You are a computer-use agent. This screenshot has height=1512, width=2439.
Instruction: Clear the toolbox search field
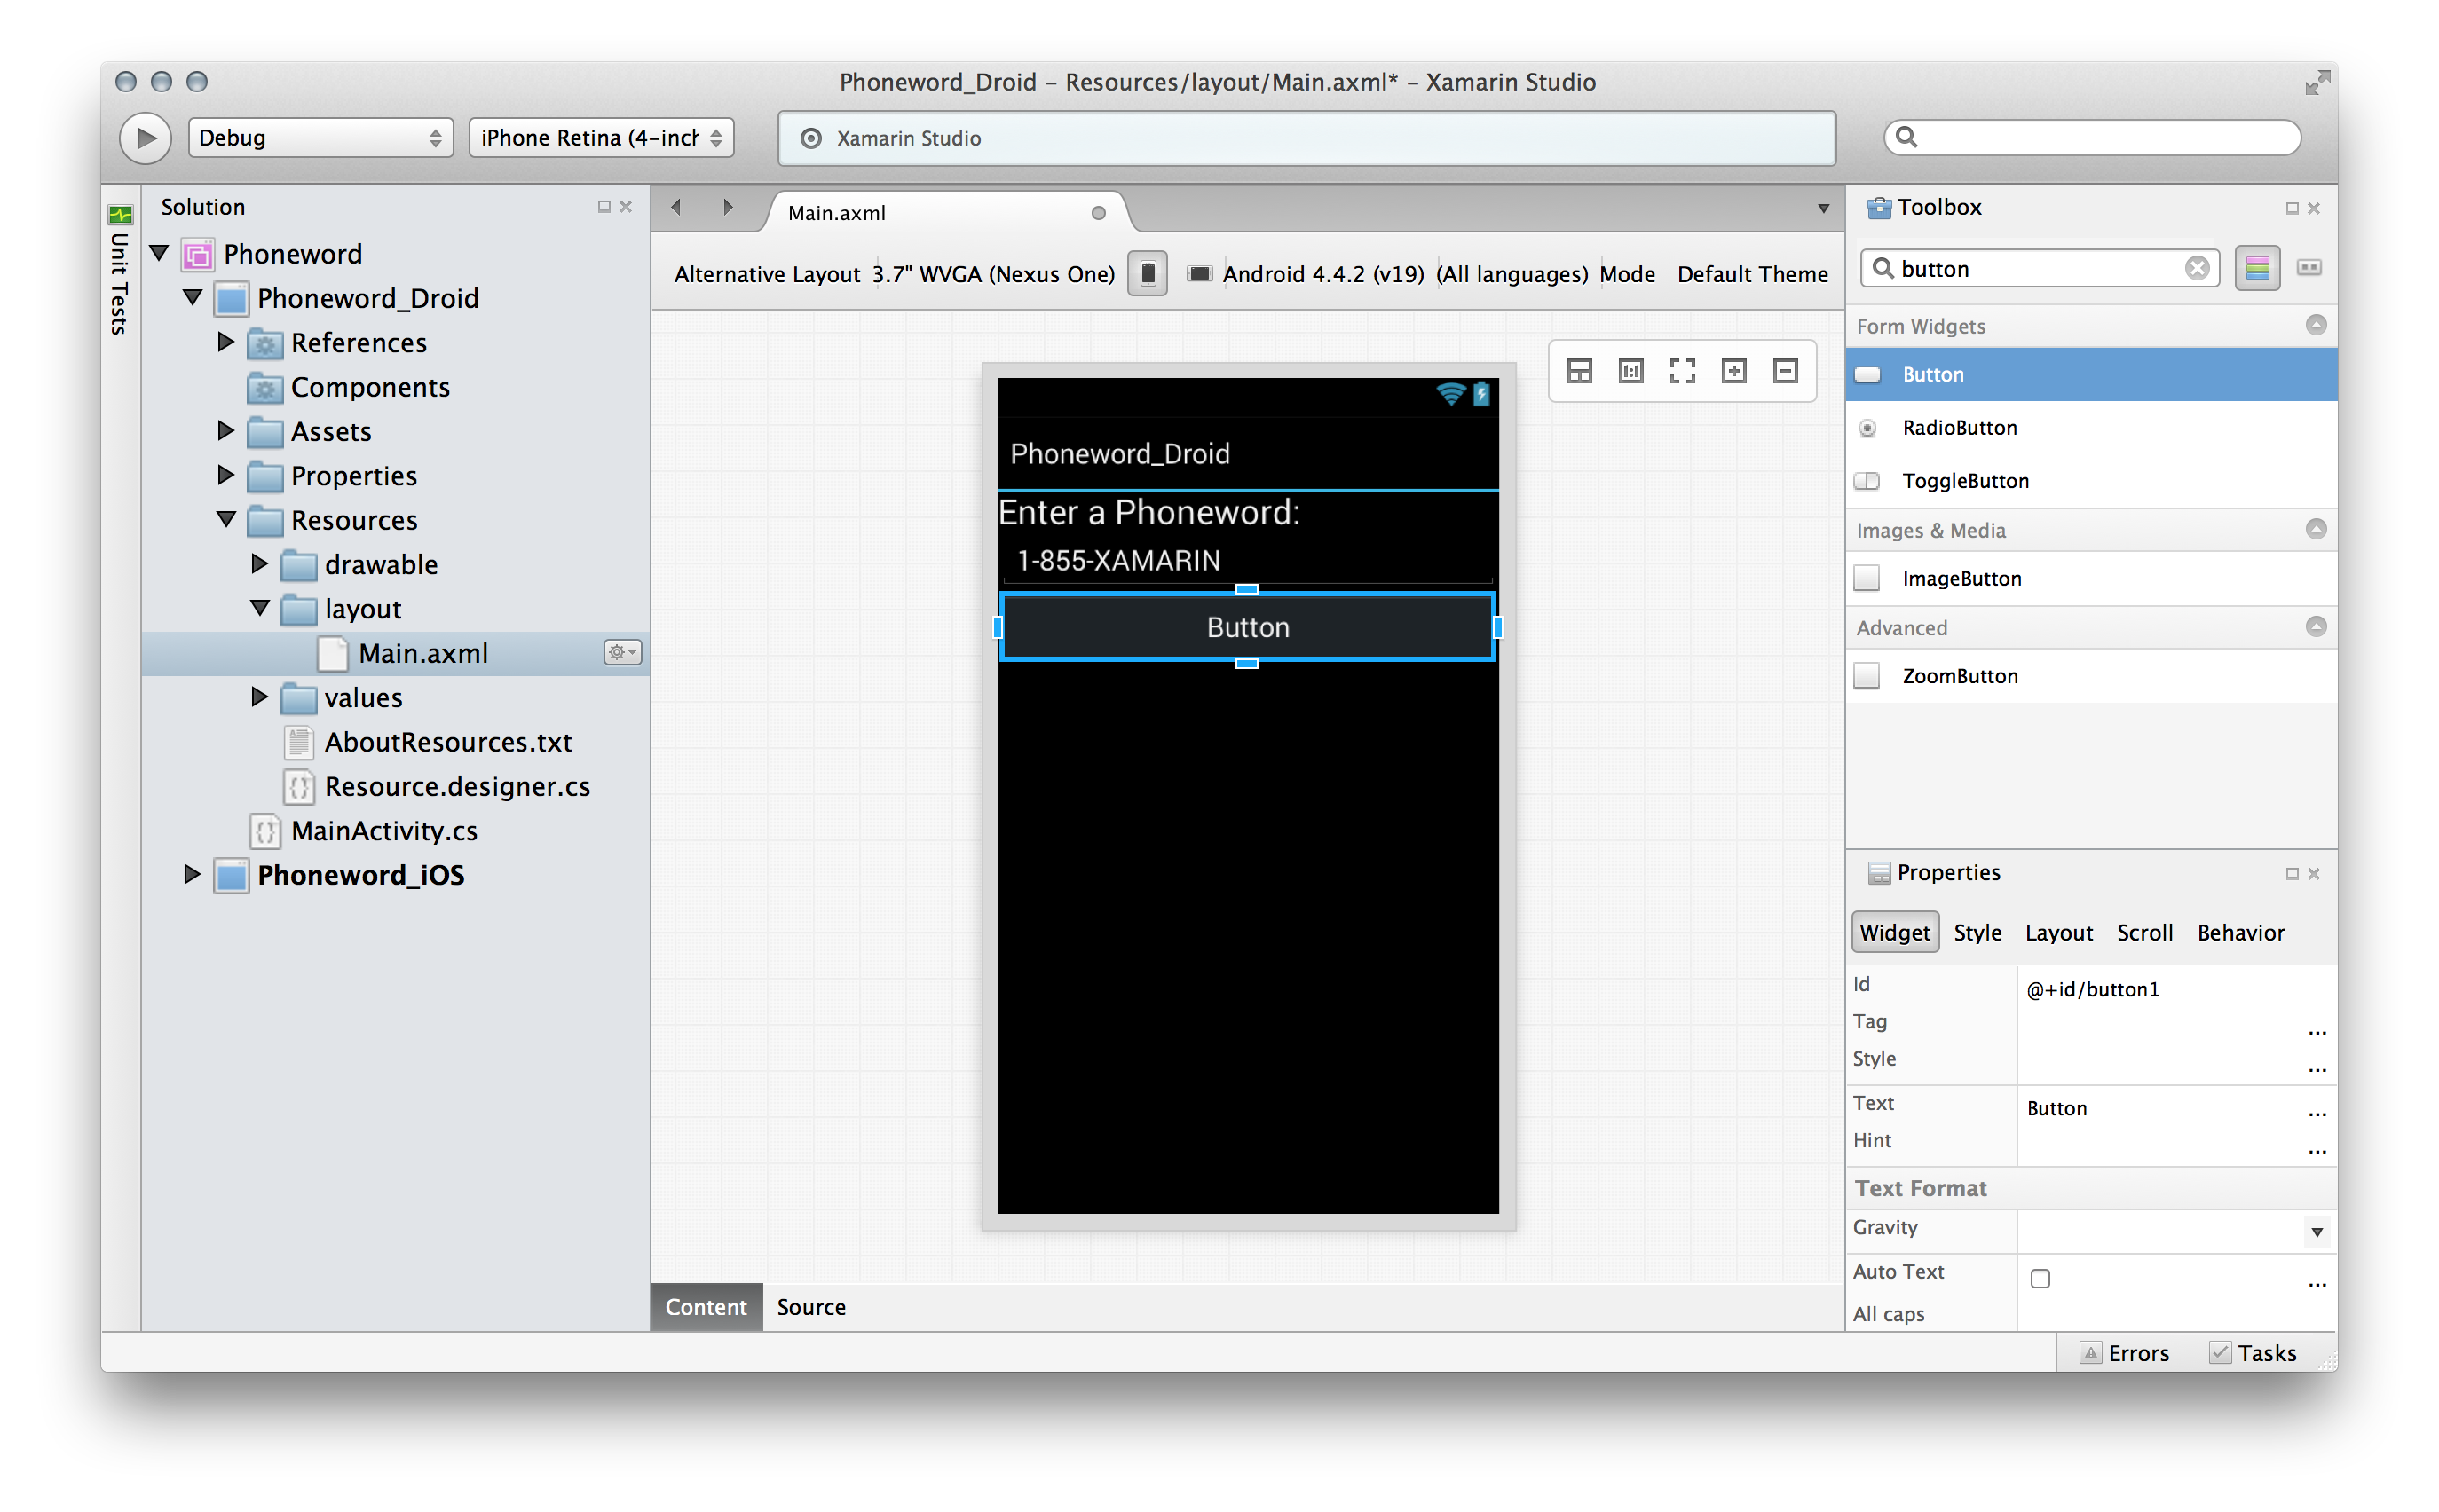pyautogui.click(x=2197, y=269)
